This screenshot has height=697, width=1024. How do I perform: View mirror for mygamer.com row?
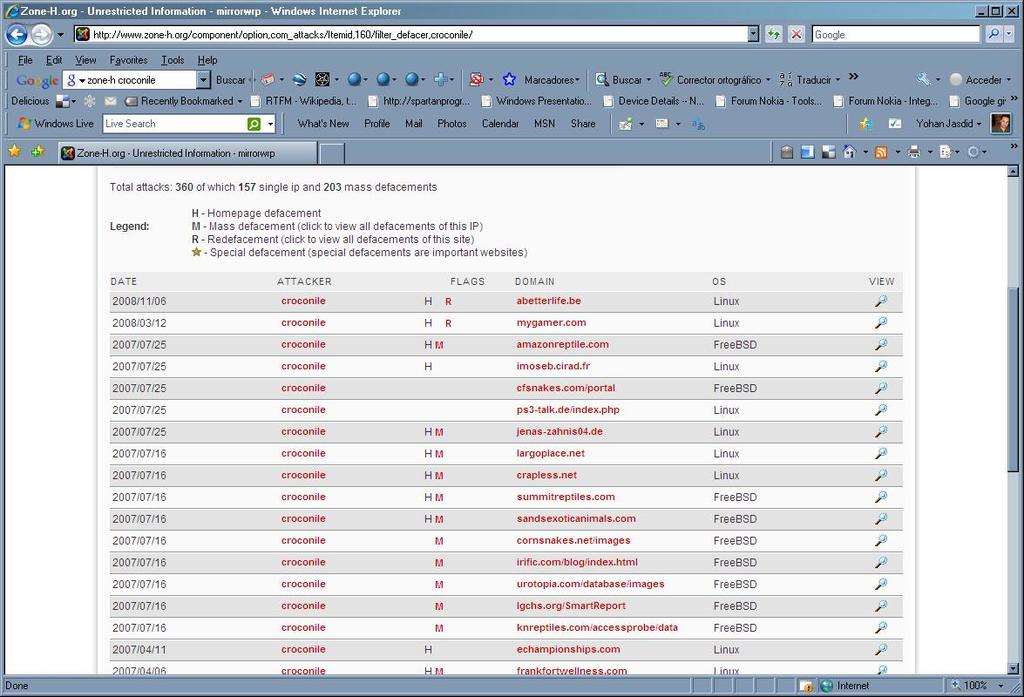881,323
